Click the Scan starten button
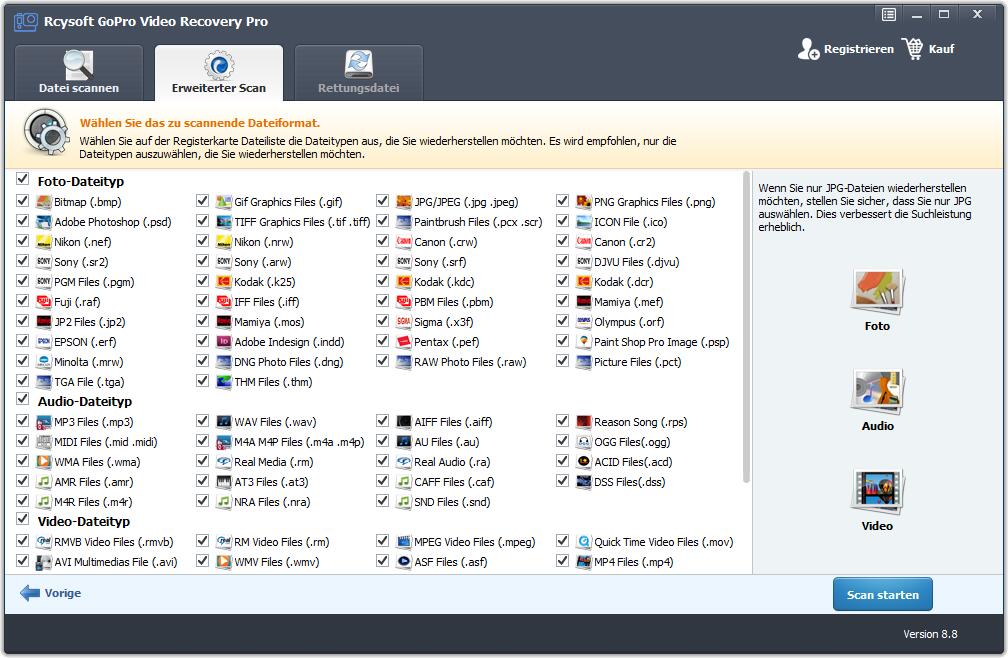Screen dimensions: 1008x658 tap(883, 594)
